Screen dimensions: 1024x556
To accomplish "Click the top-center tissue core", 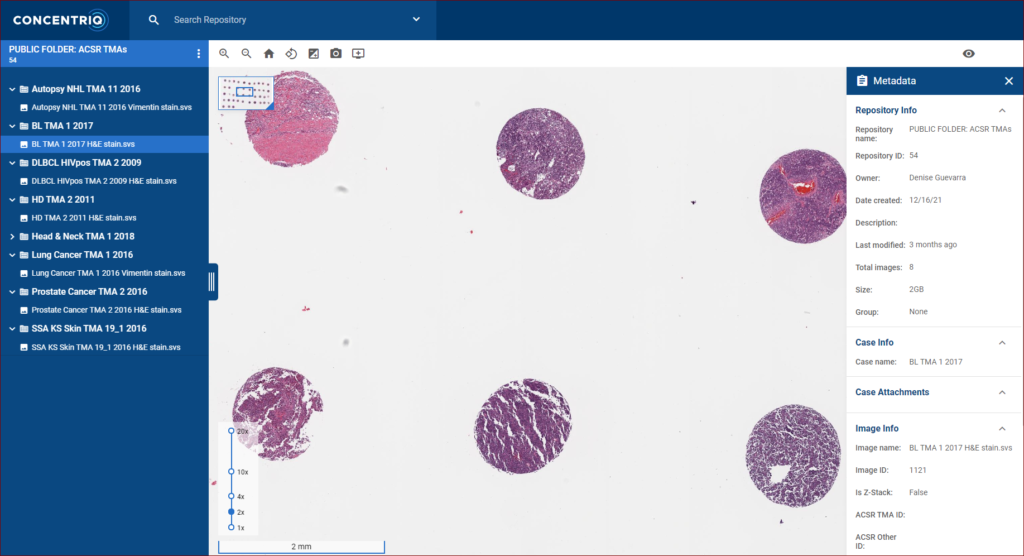I will click(540, 154).
